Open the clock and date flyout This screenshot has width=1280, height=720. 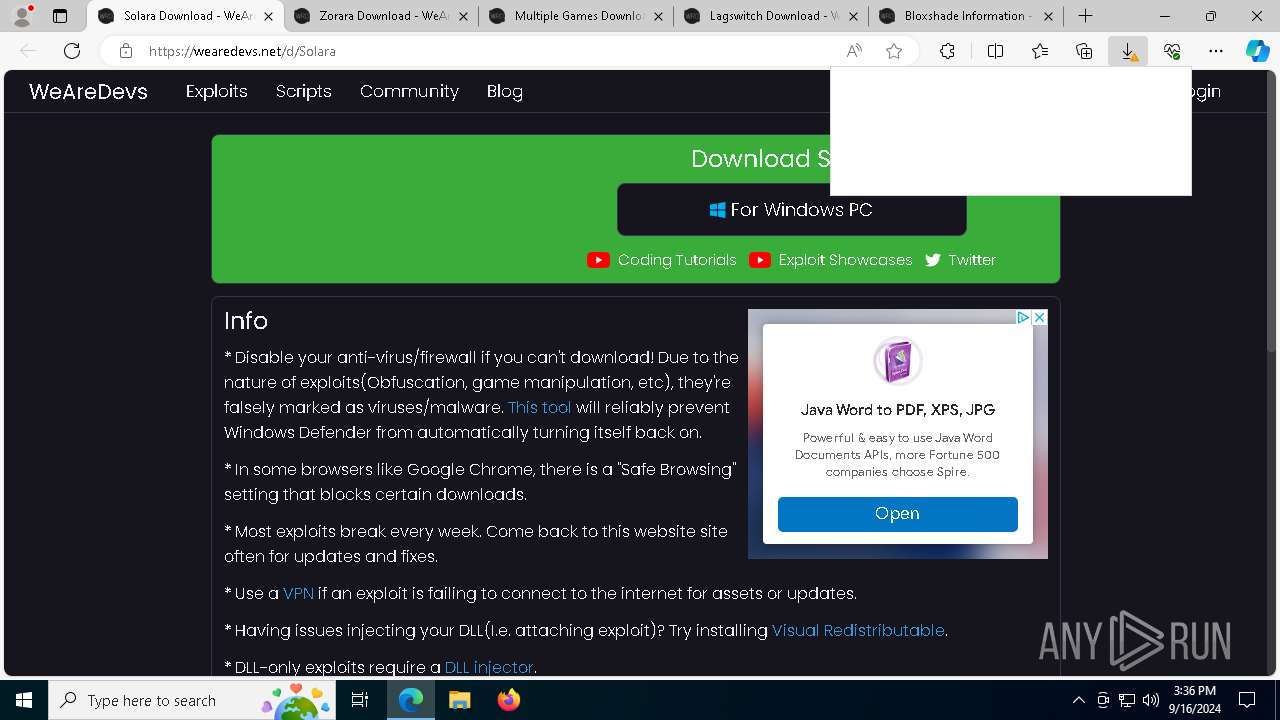1194,700
